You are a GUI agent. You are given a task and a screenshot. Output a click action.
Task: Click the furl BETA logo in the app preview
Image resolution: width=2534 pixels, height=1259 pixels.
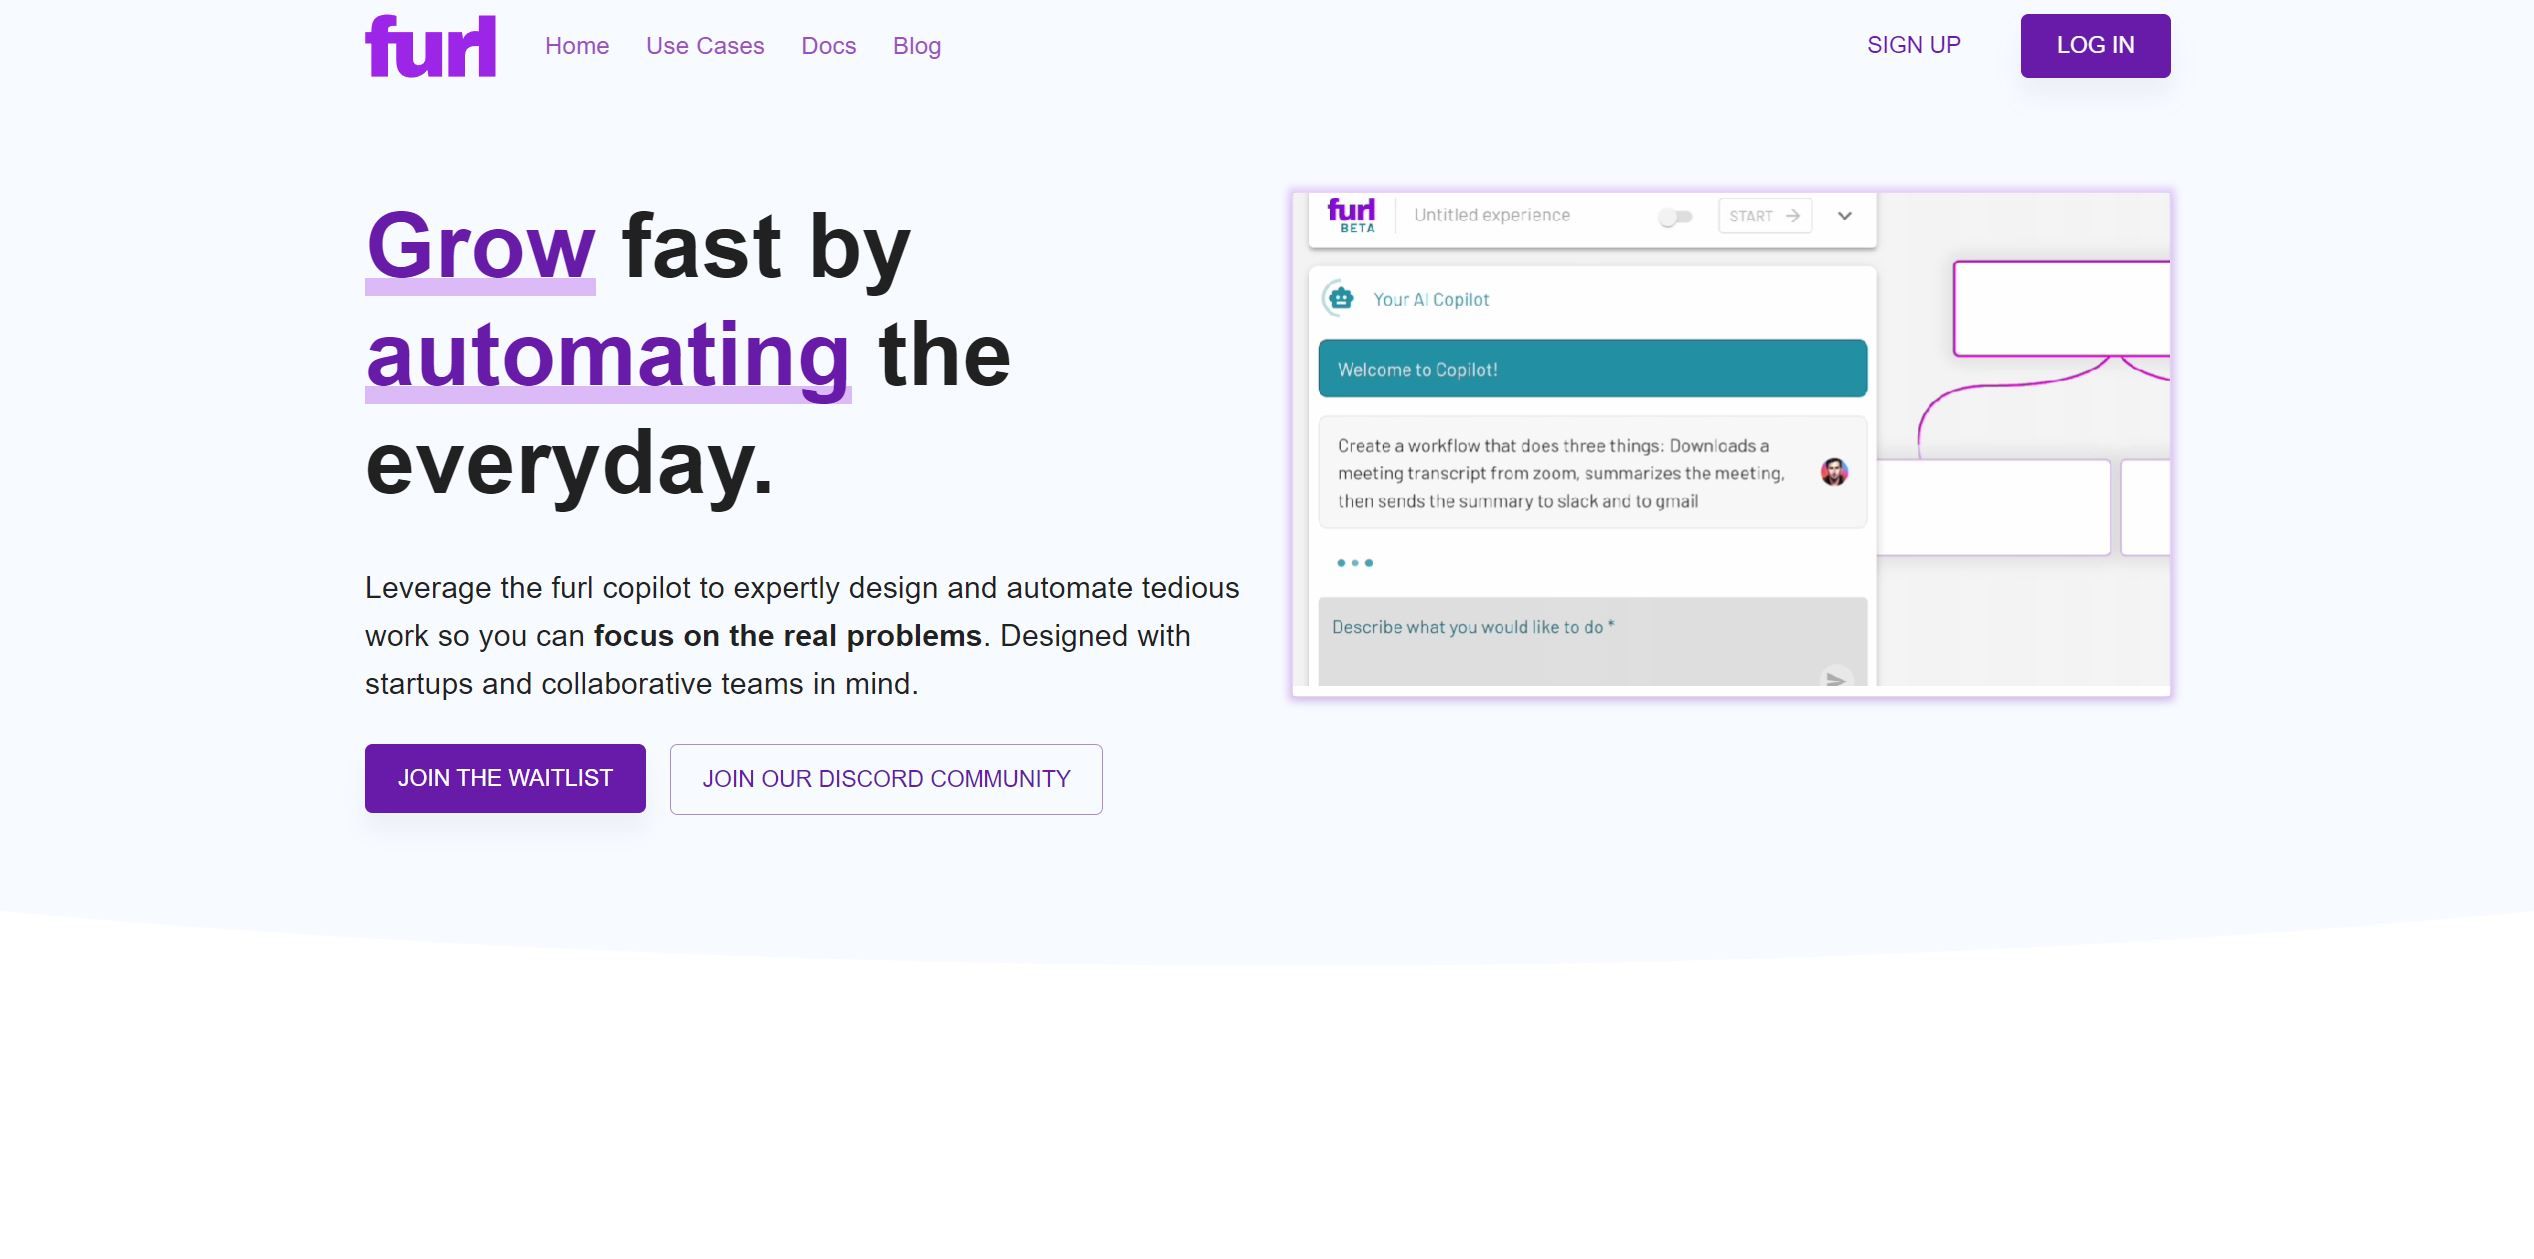pyautogui.click(x=1351, y=214)
